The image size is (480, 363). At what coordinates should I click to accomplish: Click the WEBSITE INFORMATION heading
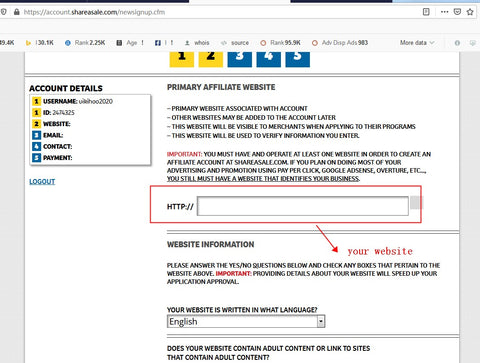211,244
